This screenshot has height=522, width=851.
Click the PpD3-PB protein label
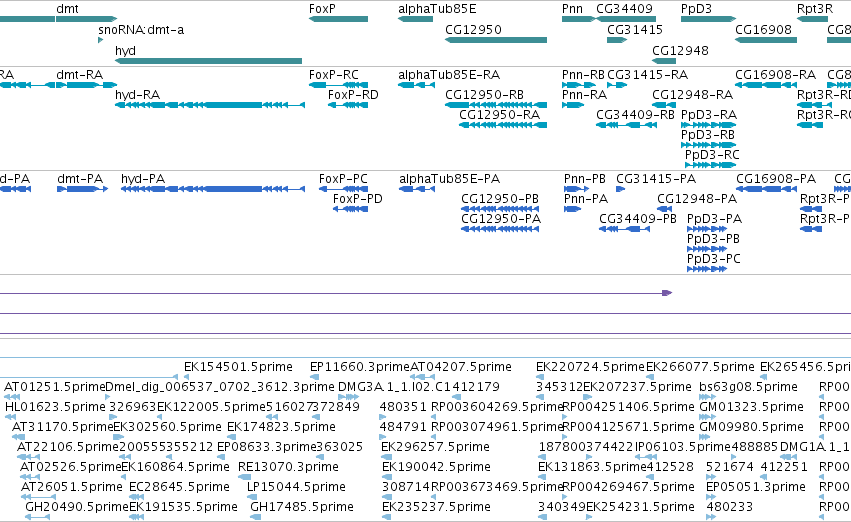tap(713, 239)
